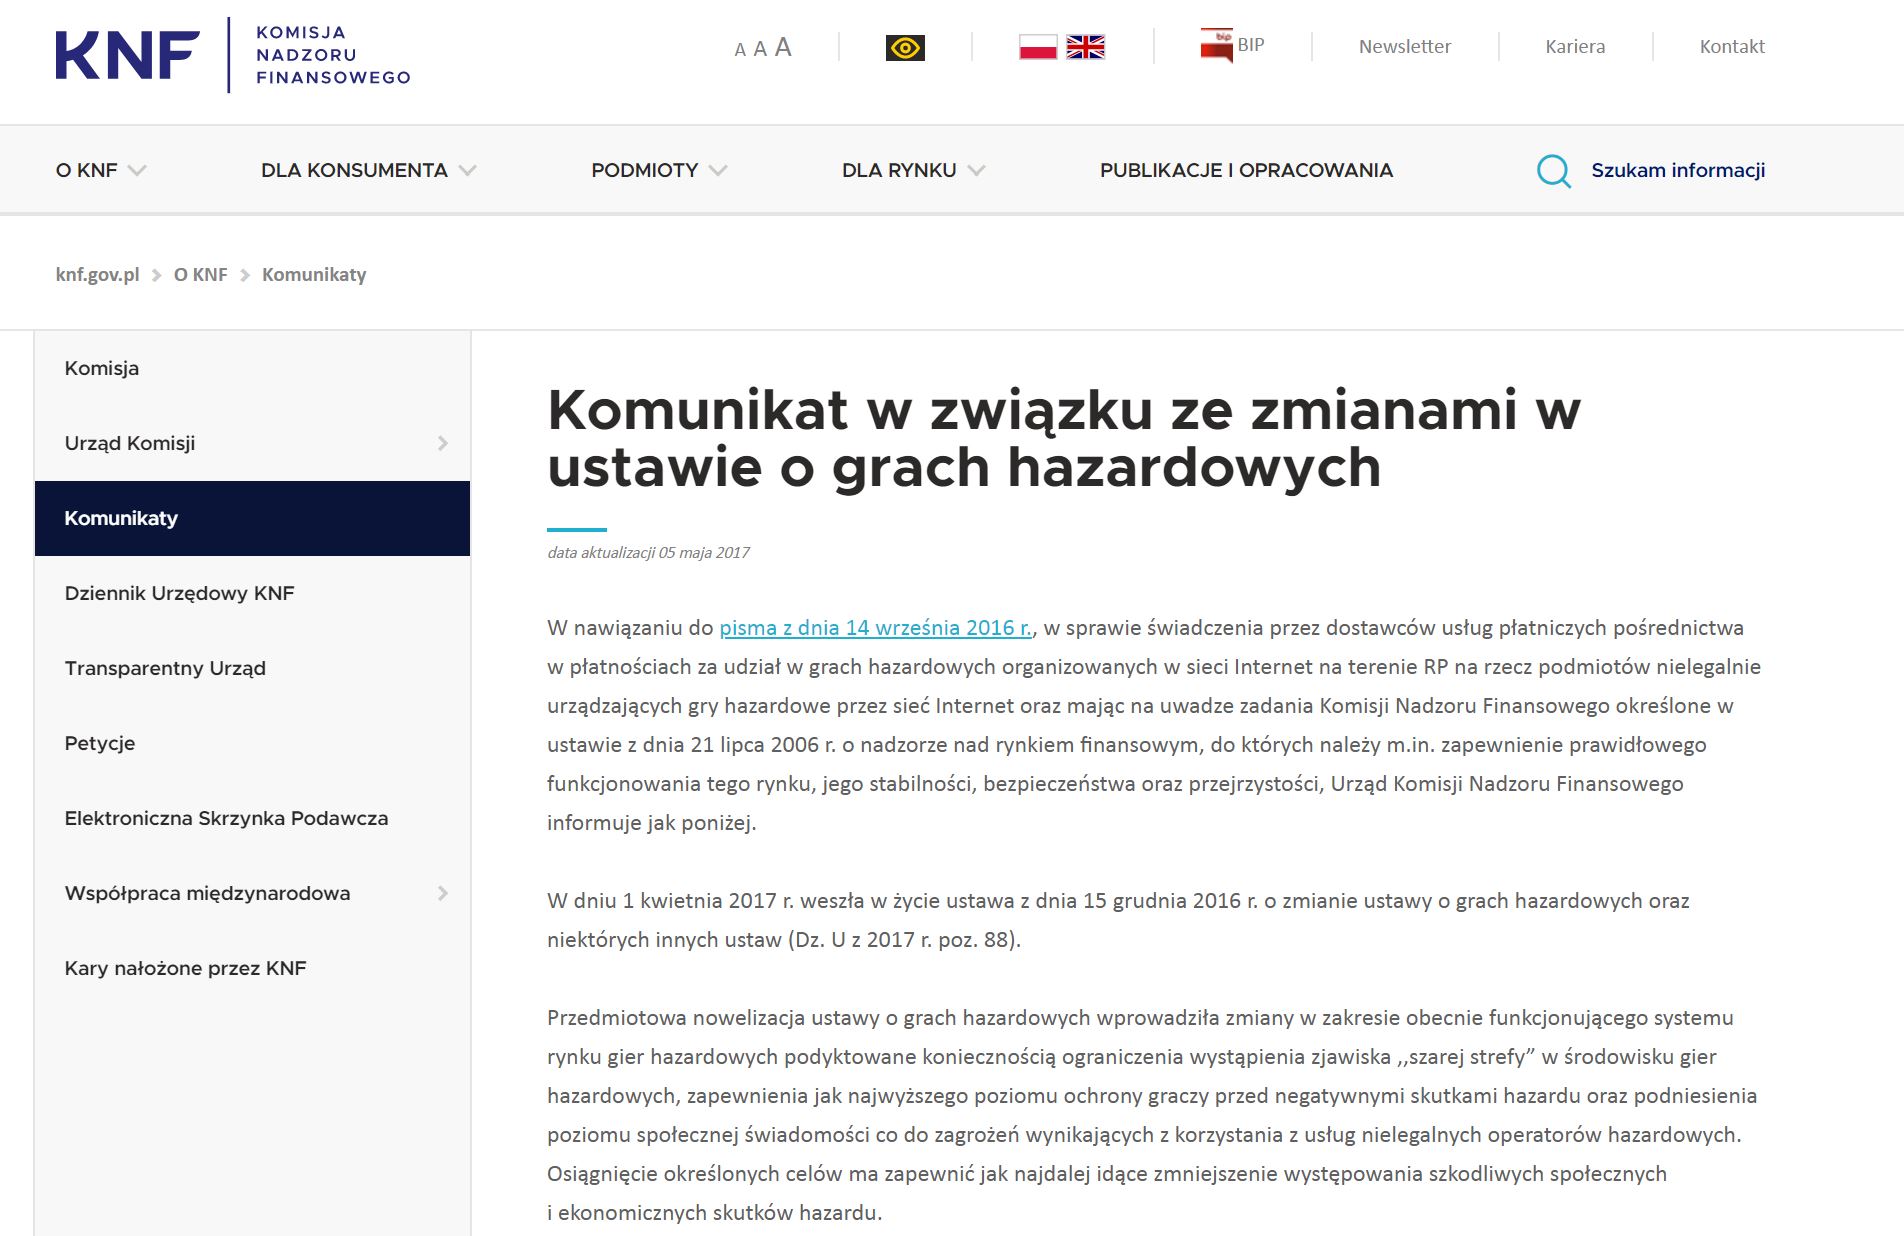Open Komisja in the sidebar

[252, 368]
